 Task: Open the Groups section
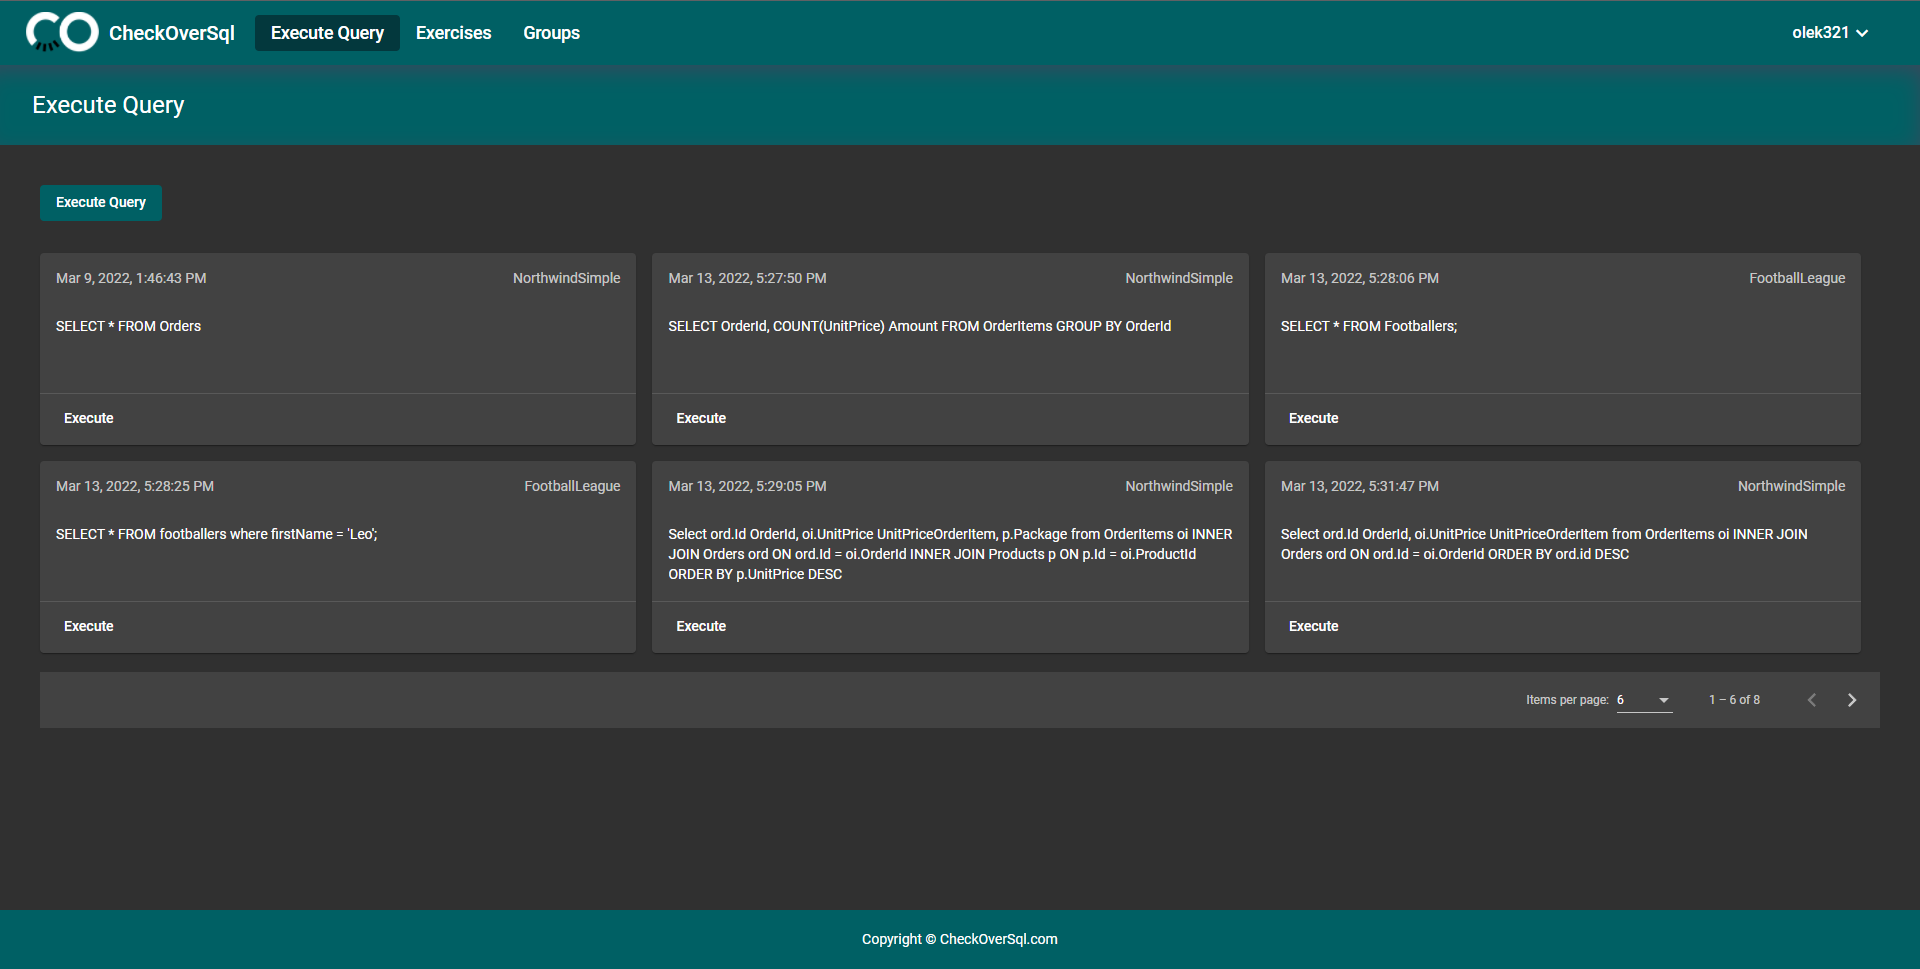click(x=551, y=32)
